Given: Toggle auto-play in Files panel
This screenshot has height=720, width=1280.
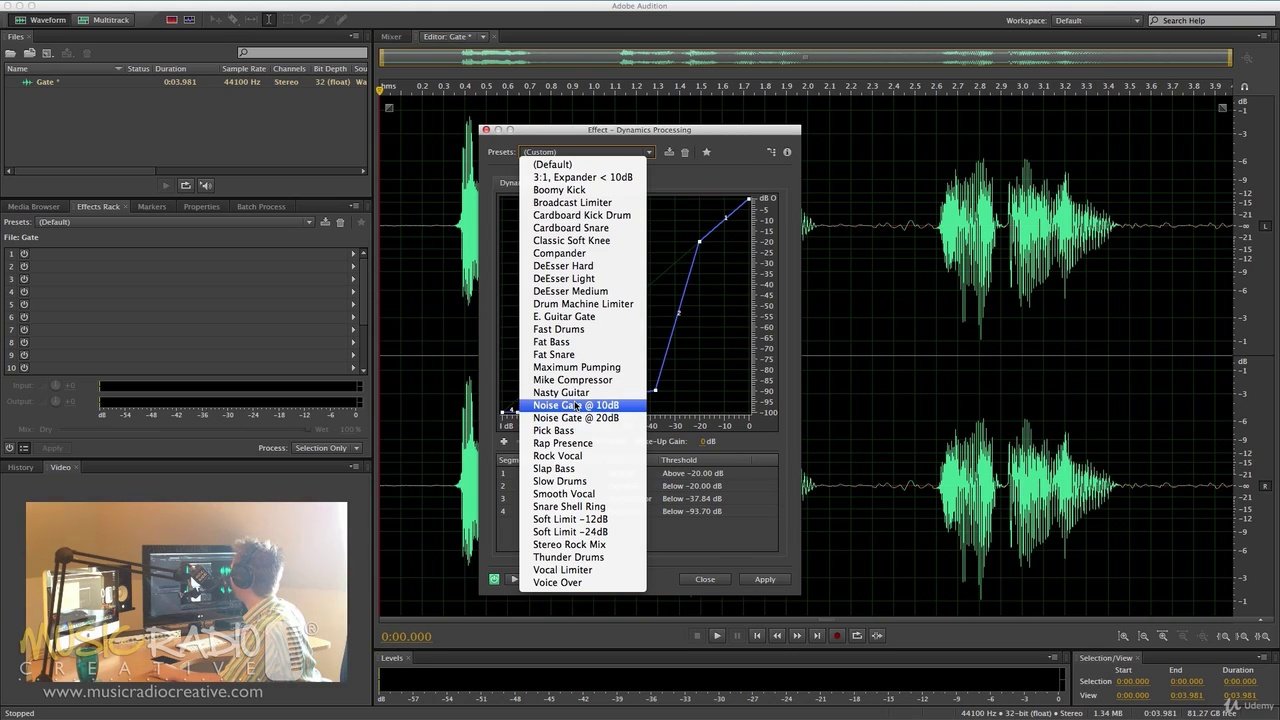Looking at the screenshot, I should (205, 185).
